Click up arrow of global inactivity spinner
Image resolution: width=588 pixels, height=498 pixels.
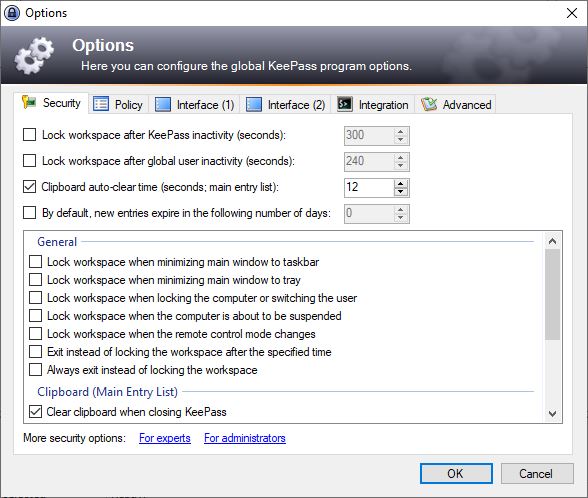tap(401, 158)
